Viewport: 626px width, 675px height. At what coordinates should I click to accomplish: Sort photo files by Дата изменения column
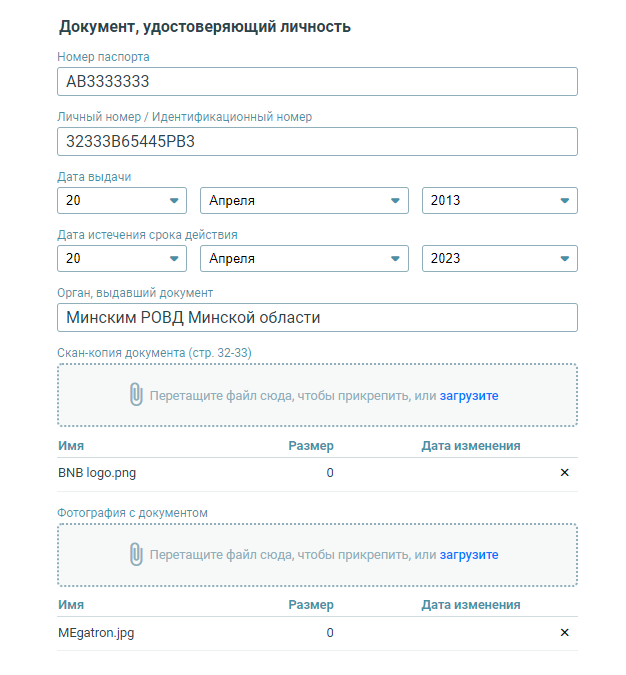tap(471, 604)
